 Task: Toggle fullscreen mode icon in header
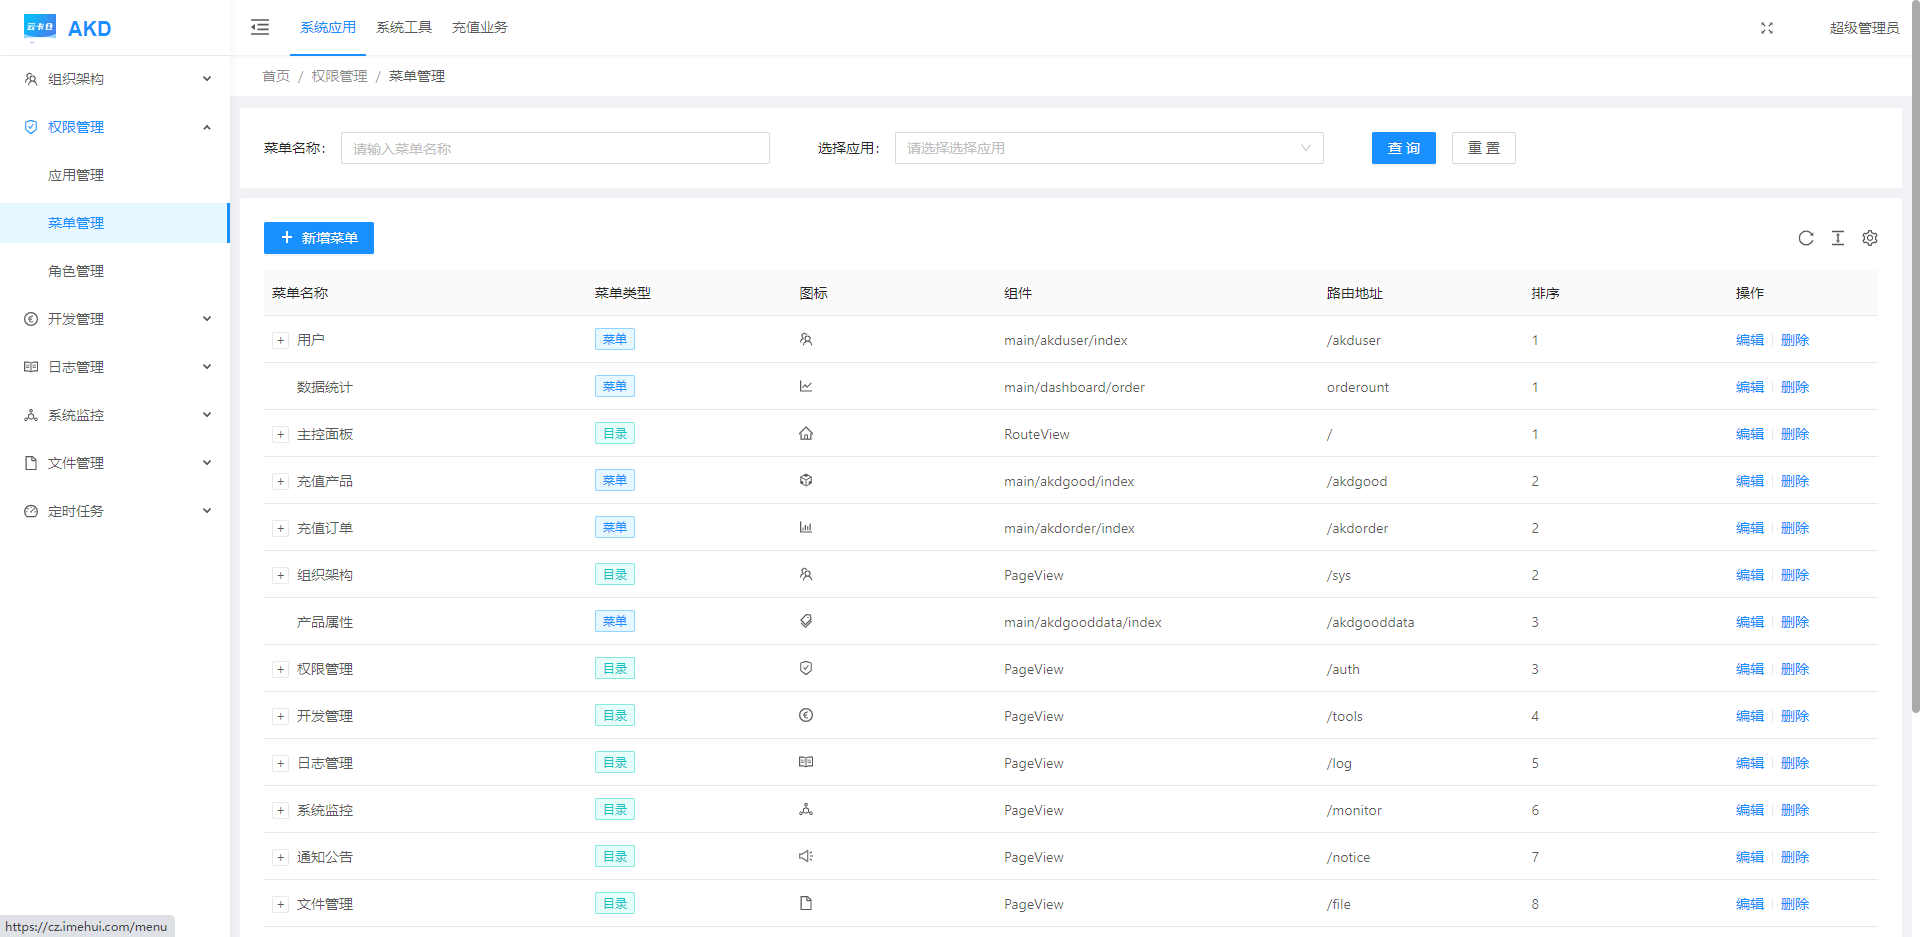coord(1766,28)
